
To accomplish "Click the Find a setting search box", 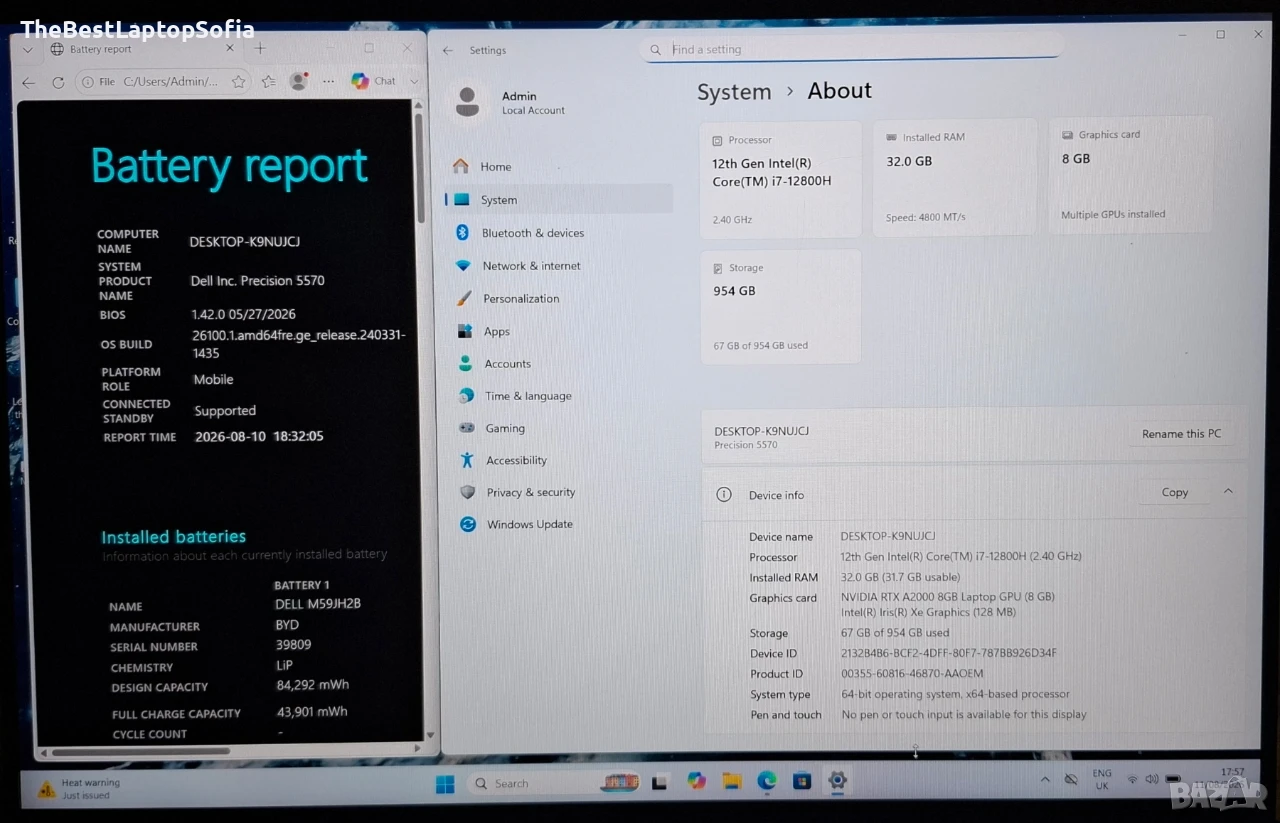I will [x=851, y=49].
